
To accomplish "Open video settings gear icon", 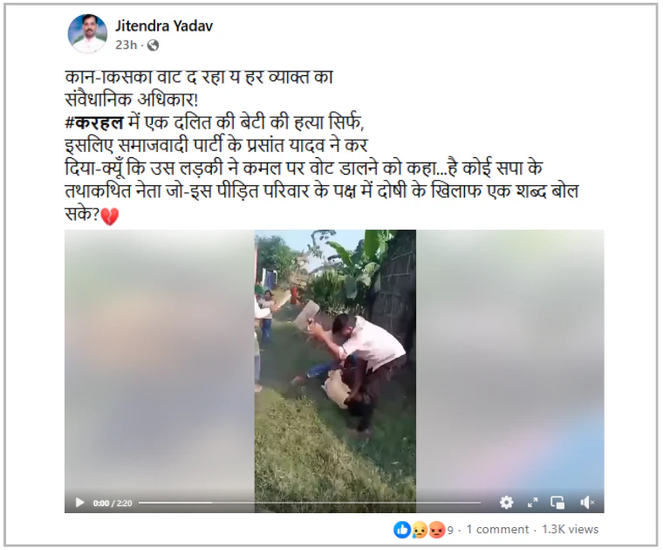I will [506, 503].
